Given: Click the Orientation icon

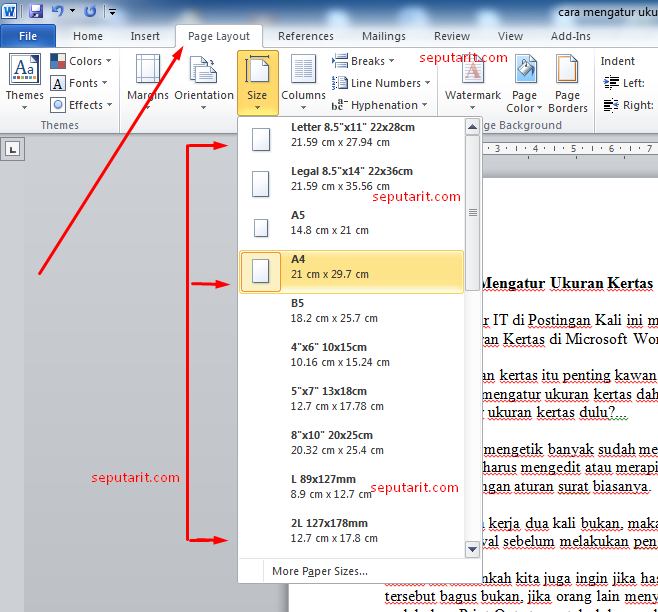Looking at the screenshot, I should pos(204,69).
